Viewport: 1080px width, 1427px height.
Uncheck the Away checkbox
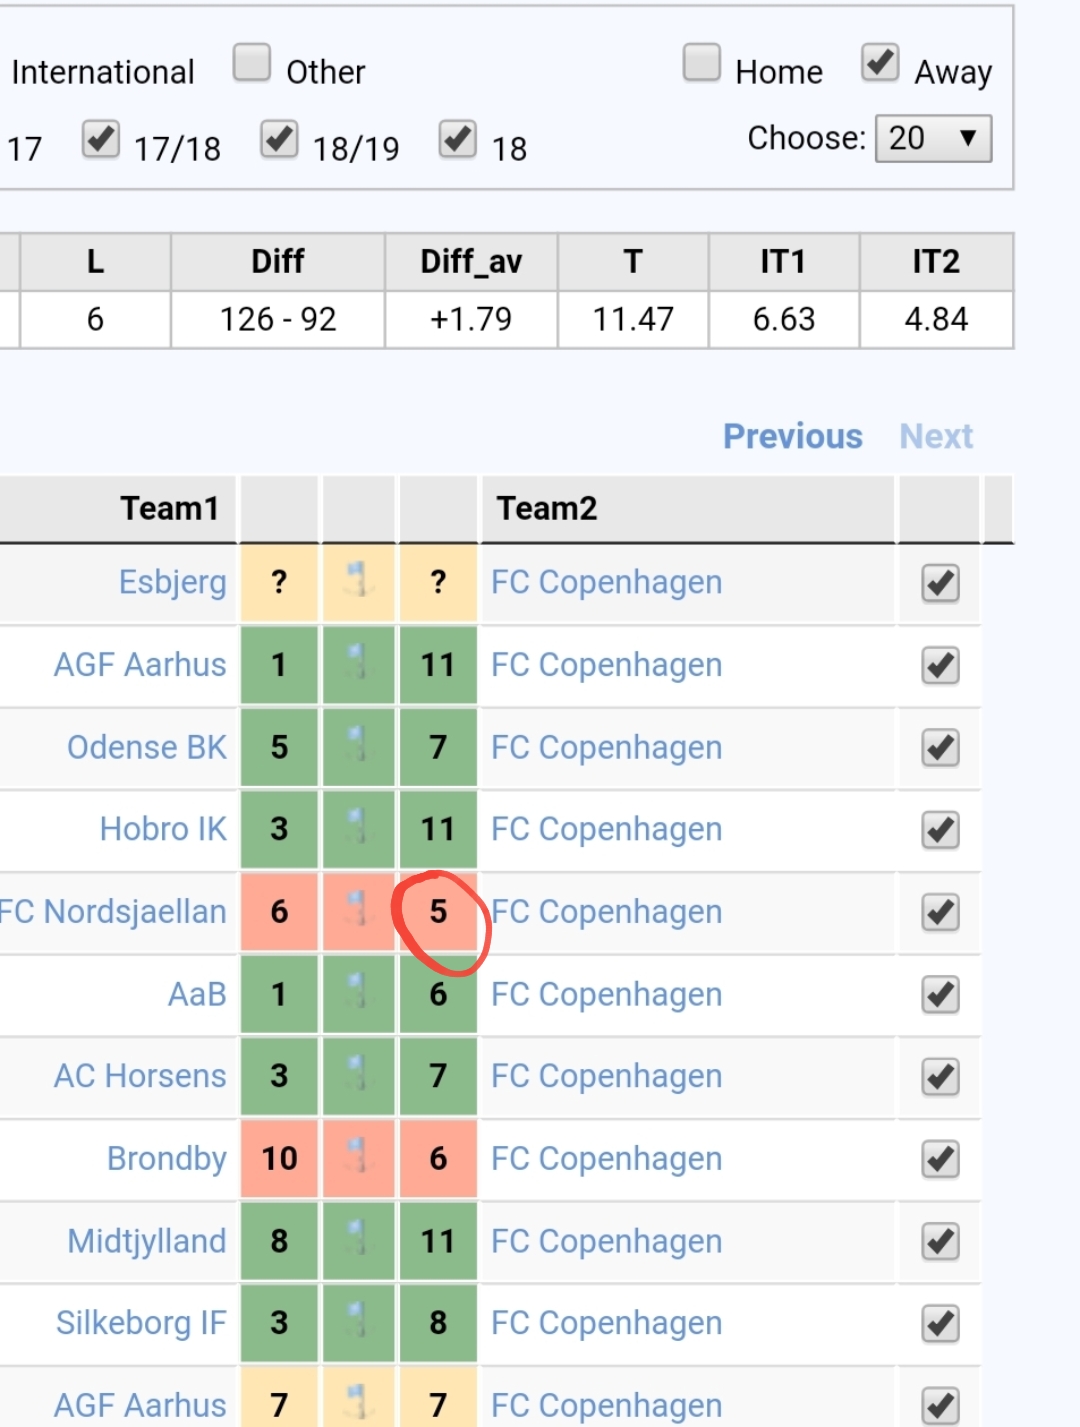pyautogui.click(x=880, y=62)
